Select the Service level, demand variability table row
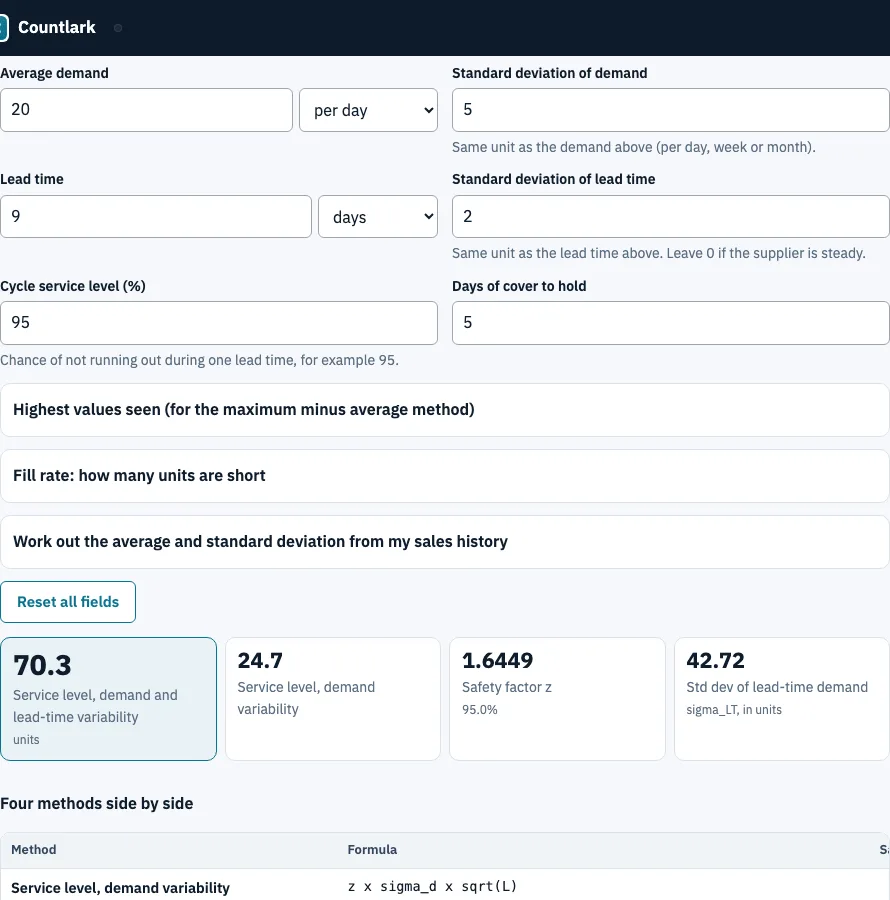Screen dimensions: 890x900 pyautogui.click(x=445, y=887)
